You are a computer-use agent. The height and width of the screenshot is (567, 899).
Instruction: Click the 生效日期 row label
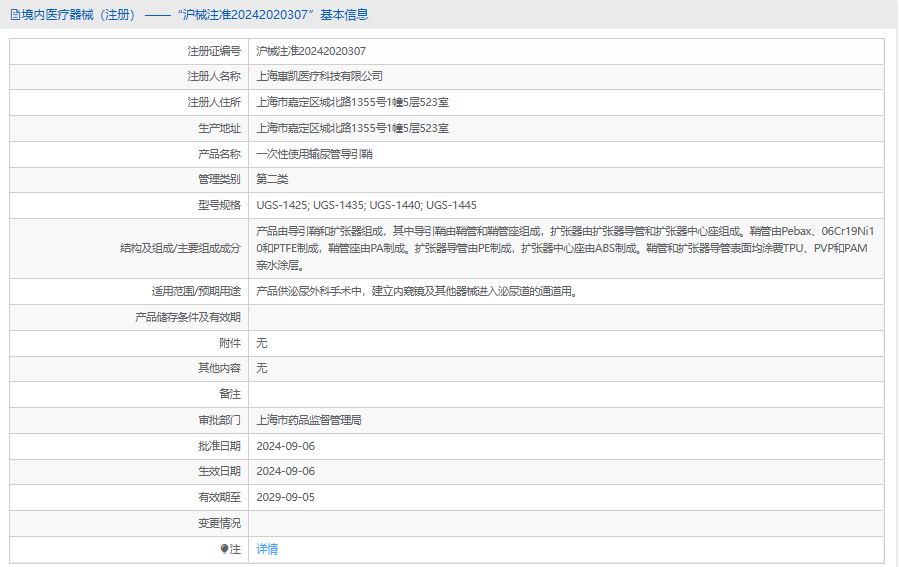(220, 471)
